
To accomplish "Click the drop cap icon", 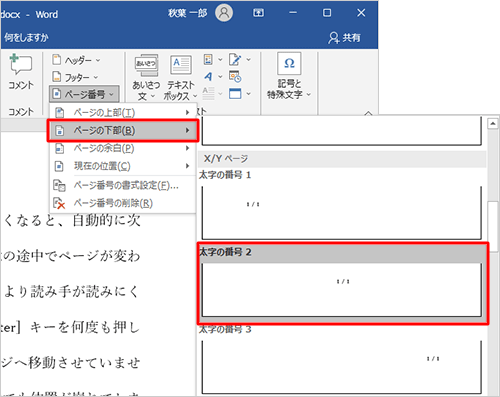I will point(208,94).
